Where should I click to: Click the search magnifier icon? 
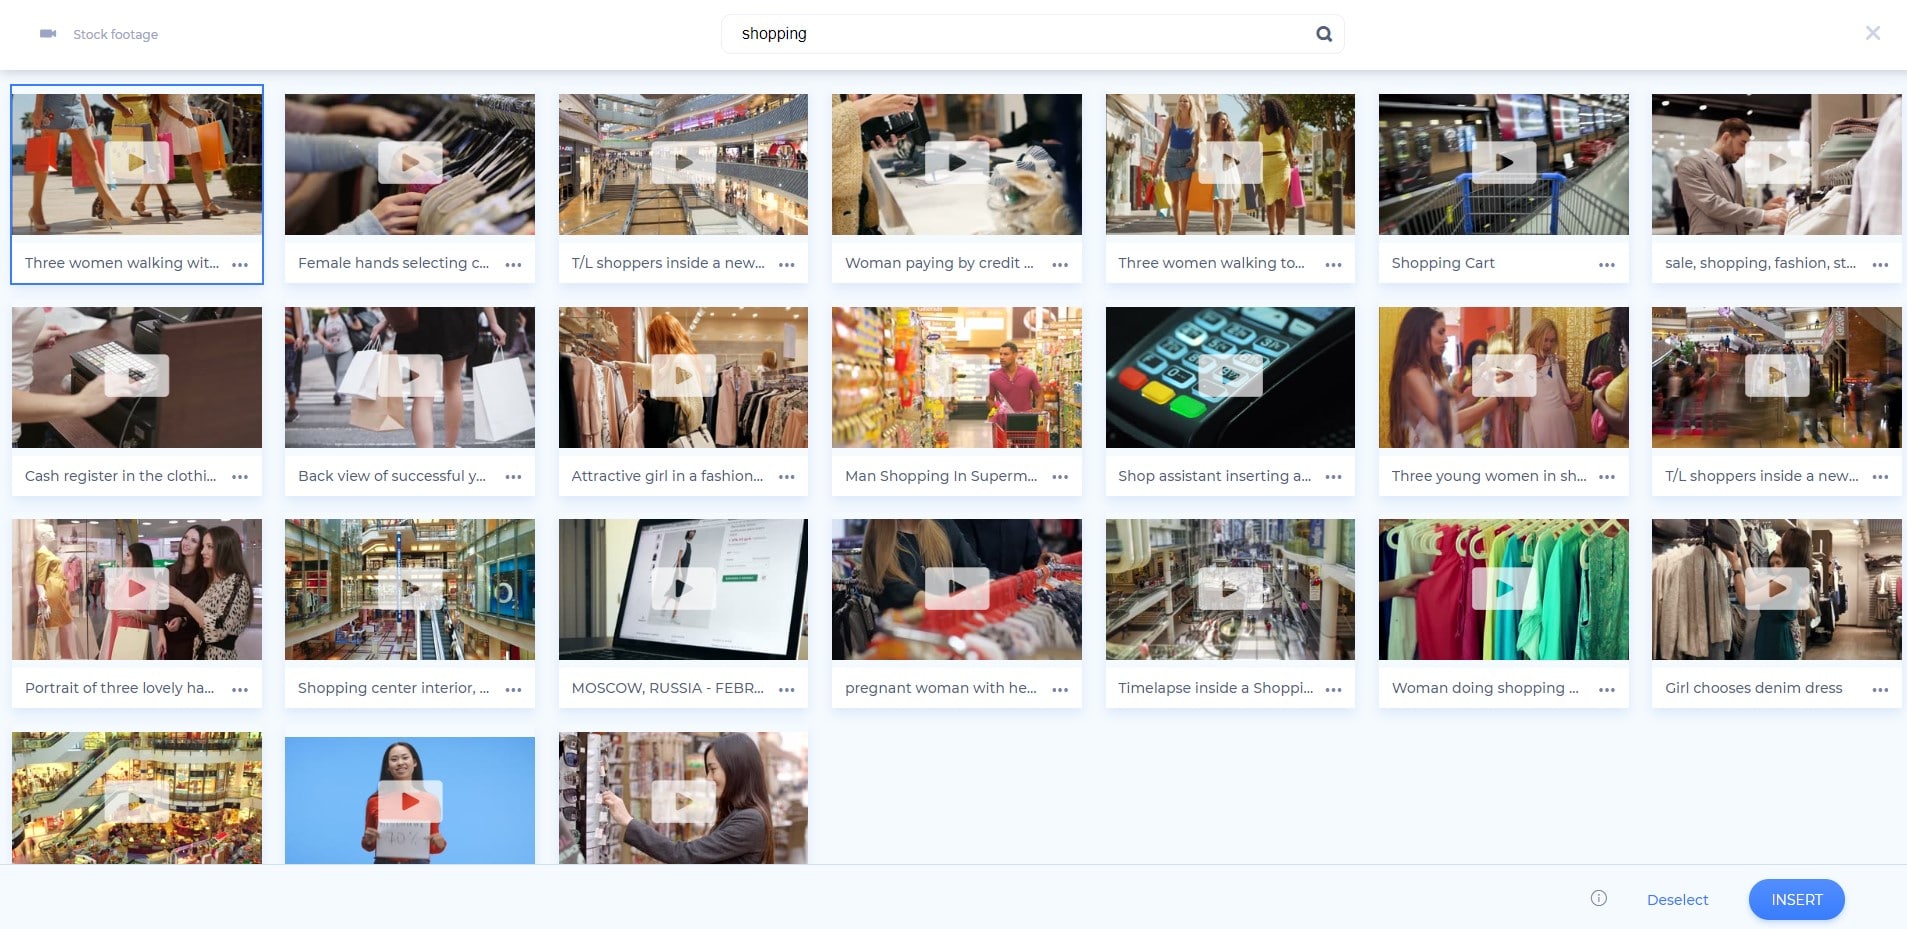(x=1323, y=33)
